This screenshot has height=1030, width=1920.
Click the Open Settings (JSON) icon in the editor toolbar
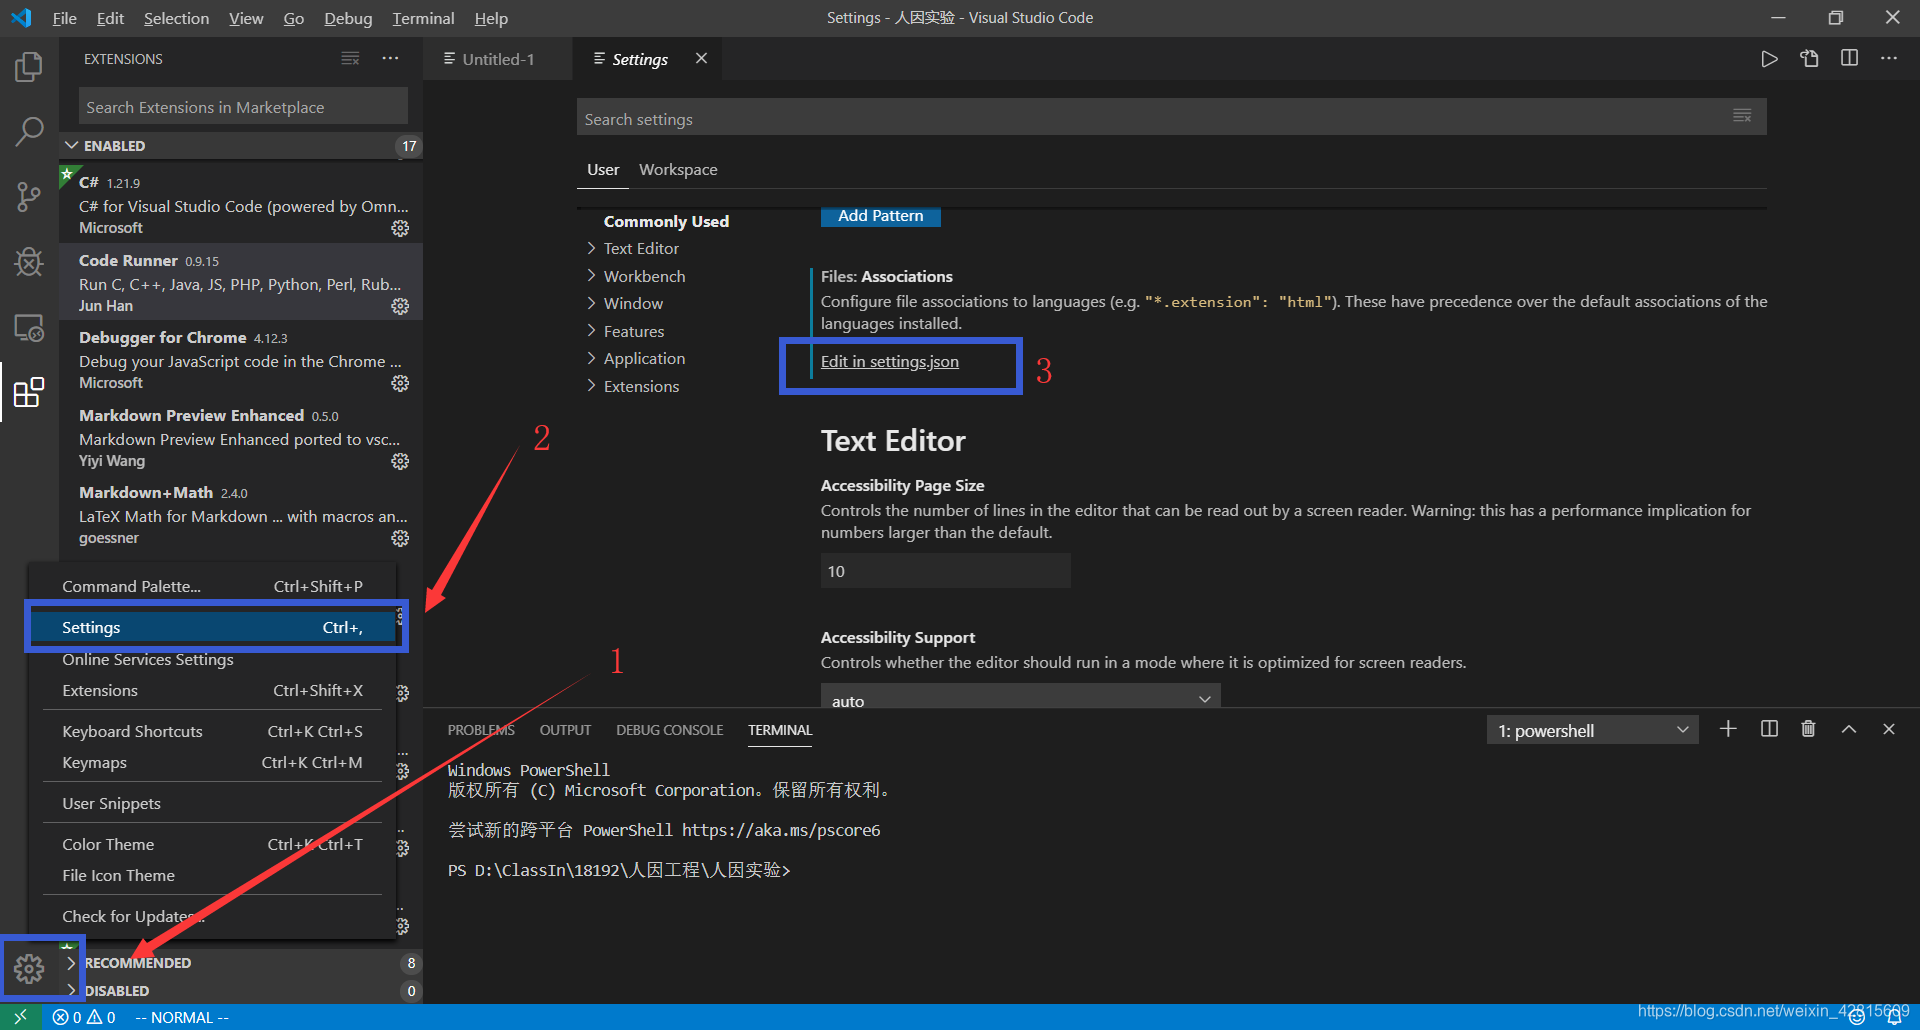[1809, 59]
